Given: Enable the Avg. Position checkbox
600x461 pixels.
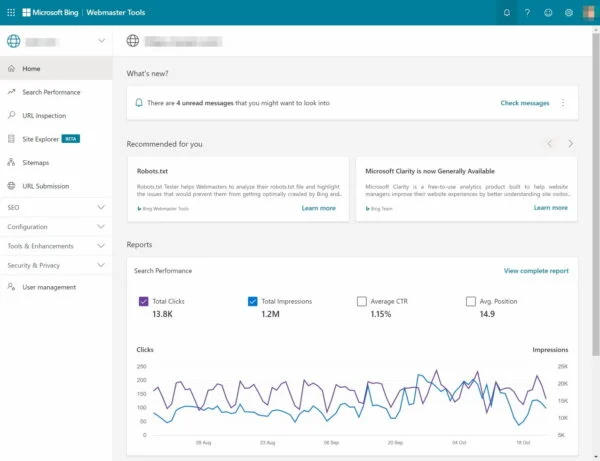Looking at the screenshot, I should [x=471, y=301].
